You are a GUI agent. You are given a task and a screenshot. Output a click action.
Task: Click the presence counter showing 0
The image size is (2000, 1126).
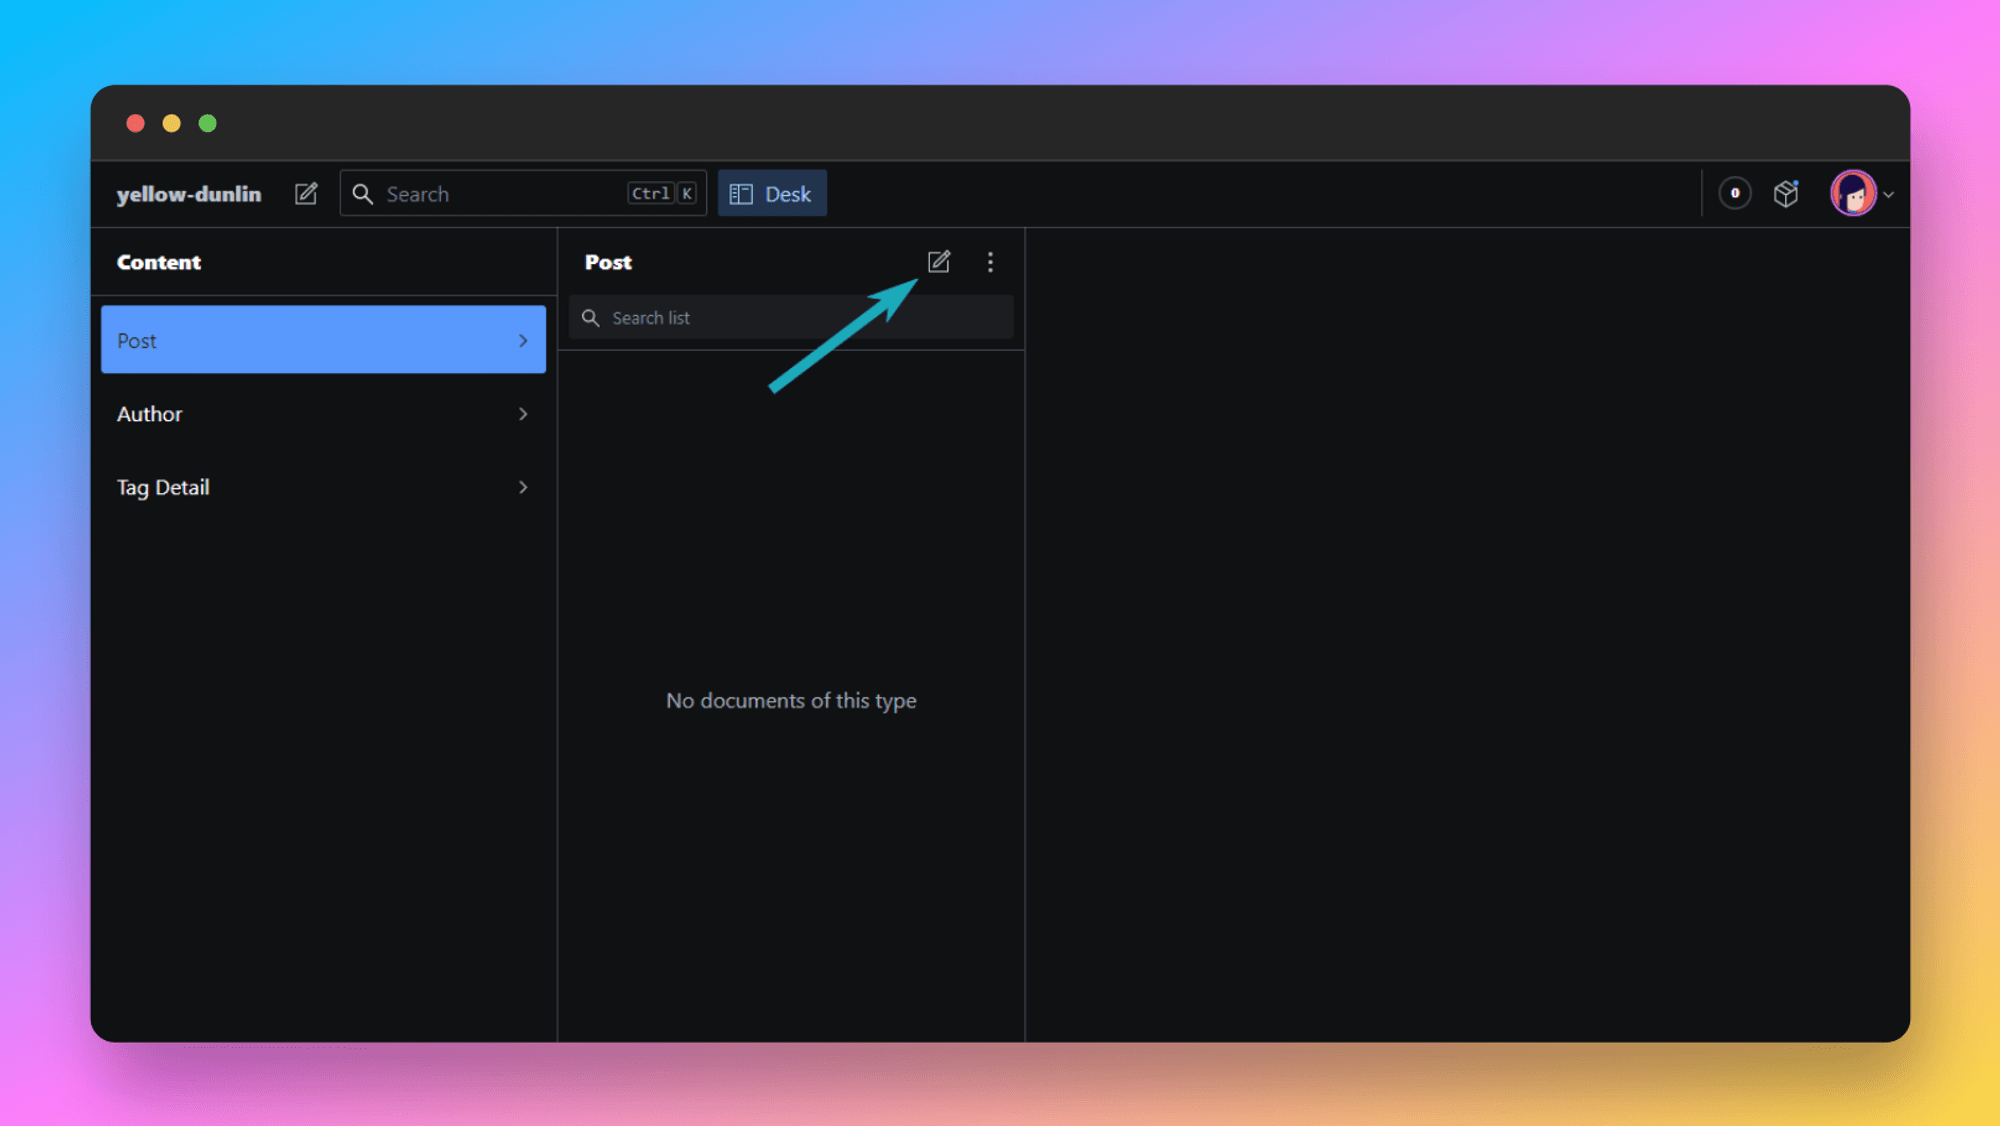click(1735, 193)
